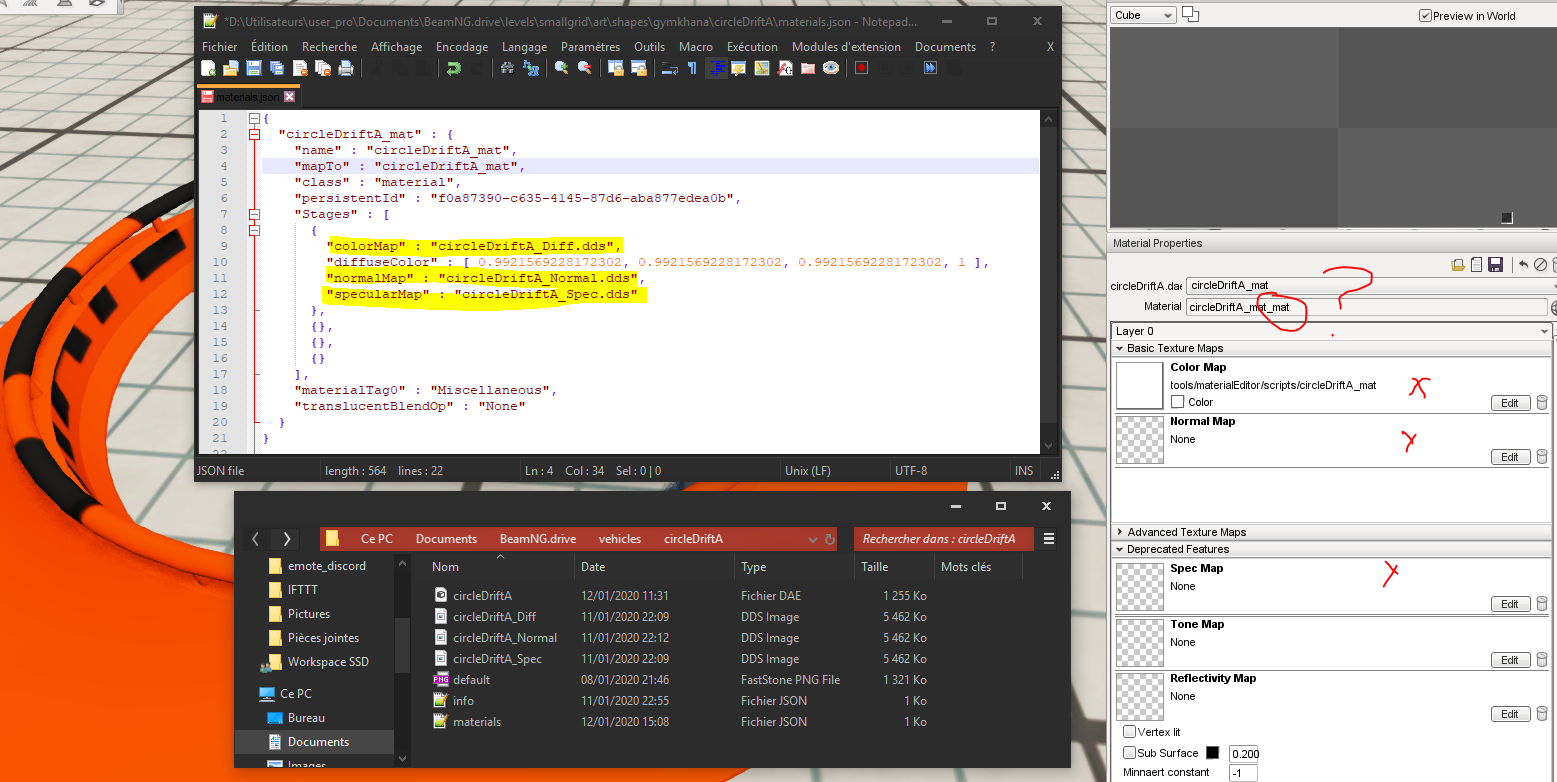Click the revert material undo arrow icon

coord(1523,264)
